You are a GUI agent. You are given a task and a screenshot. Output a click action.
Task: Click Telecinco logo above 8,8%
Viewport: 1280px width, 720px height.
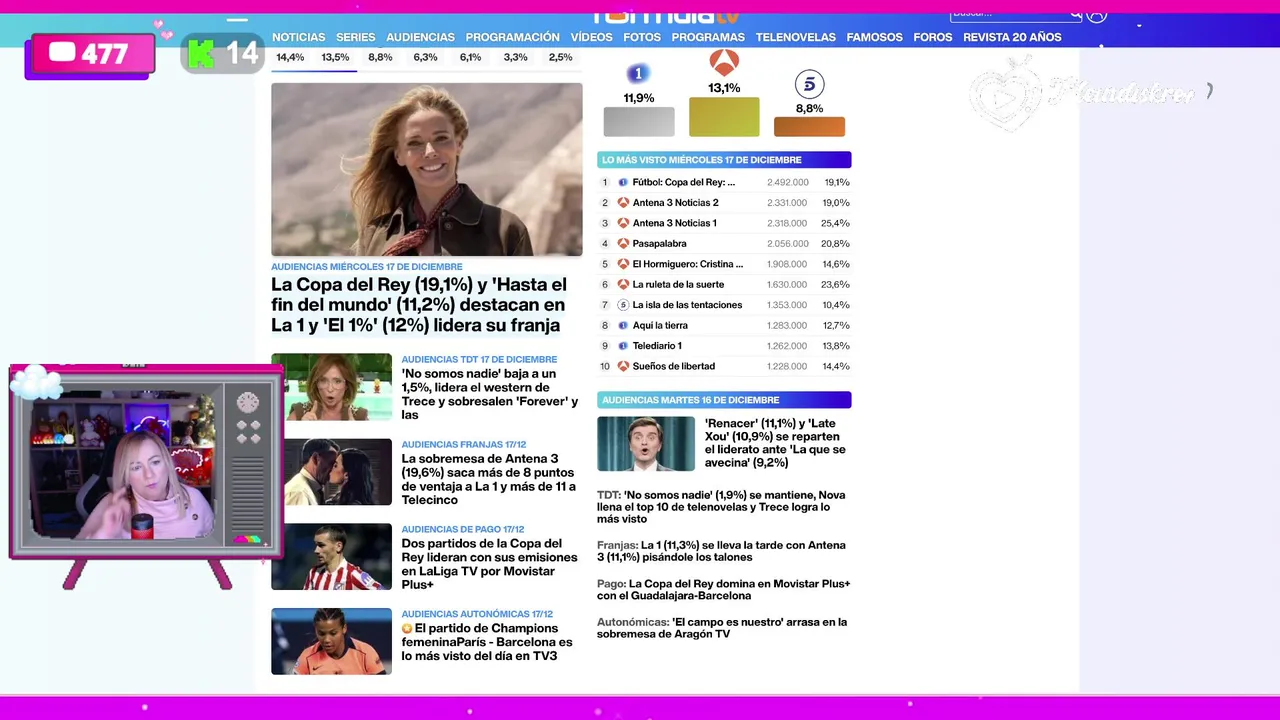809,84
